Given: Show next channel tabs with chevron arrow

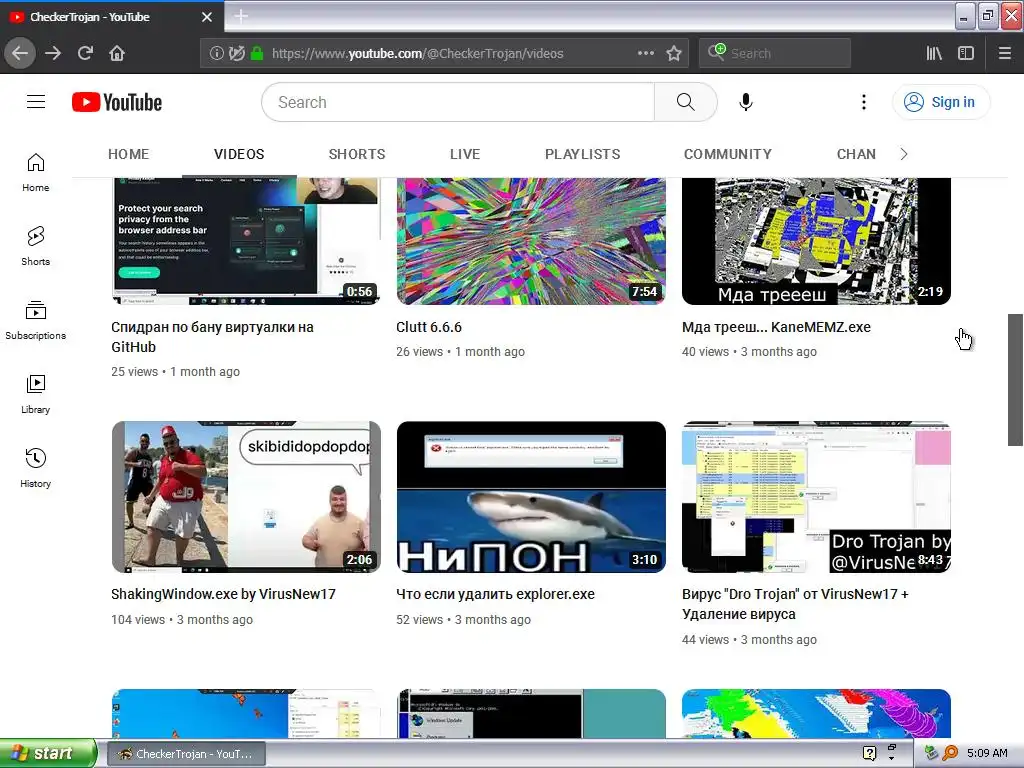Looking at the screenshot, I should tap(904, 154).
